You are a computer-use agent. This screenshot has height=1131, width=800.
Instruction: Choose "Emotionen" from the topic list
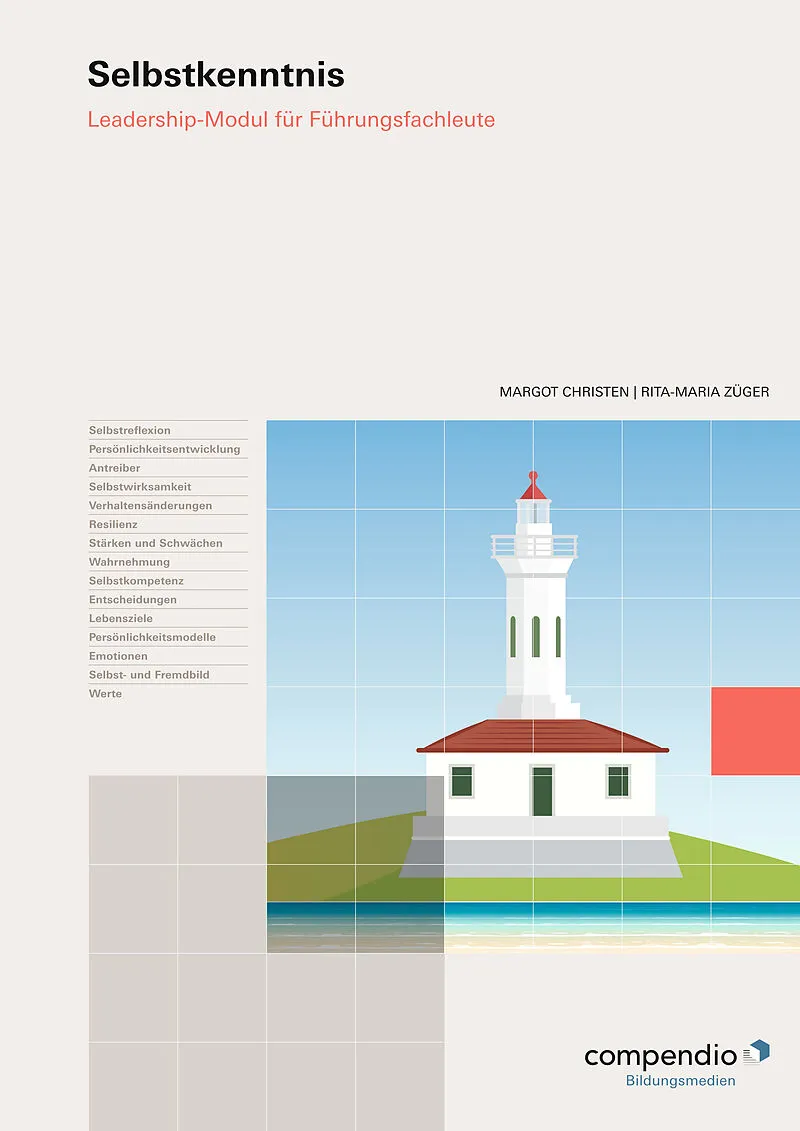118,656
